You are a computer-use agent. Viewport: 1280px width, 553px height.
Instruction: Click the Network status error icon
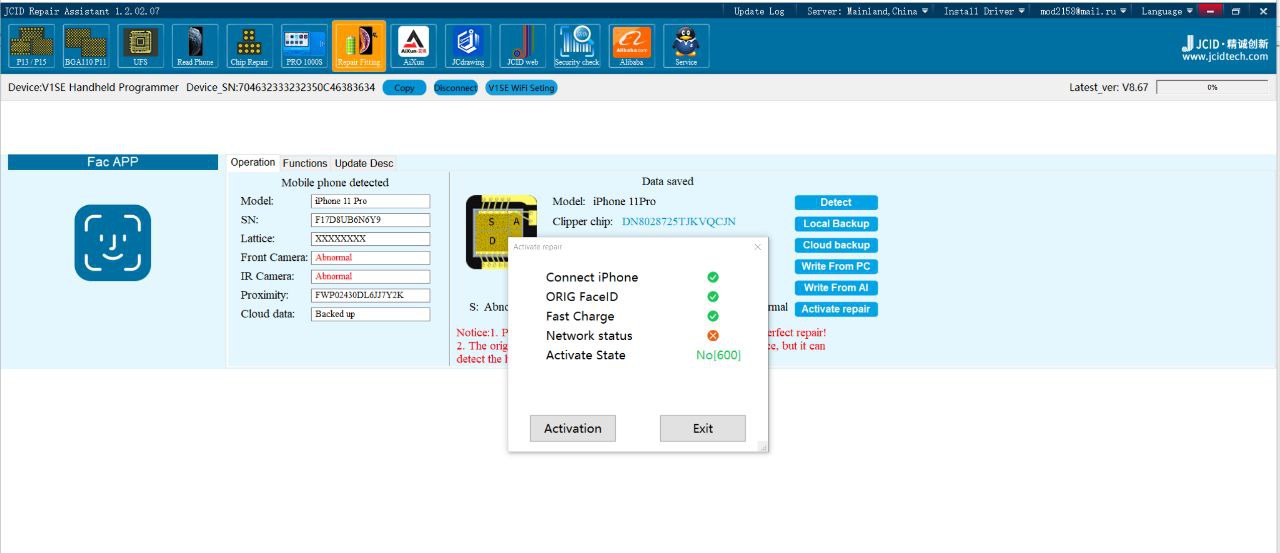click(x=713, y=336)
